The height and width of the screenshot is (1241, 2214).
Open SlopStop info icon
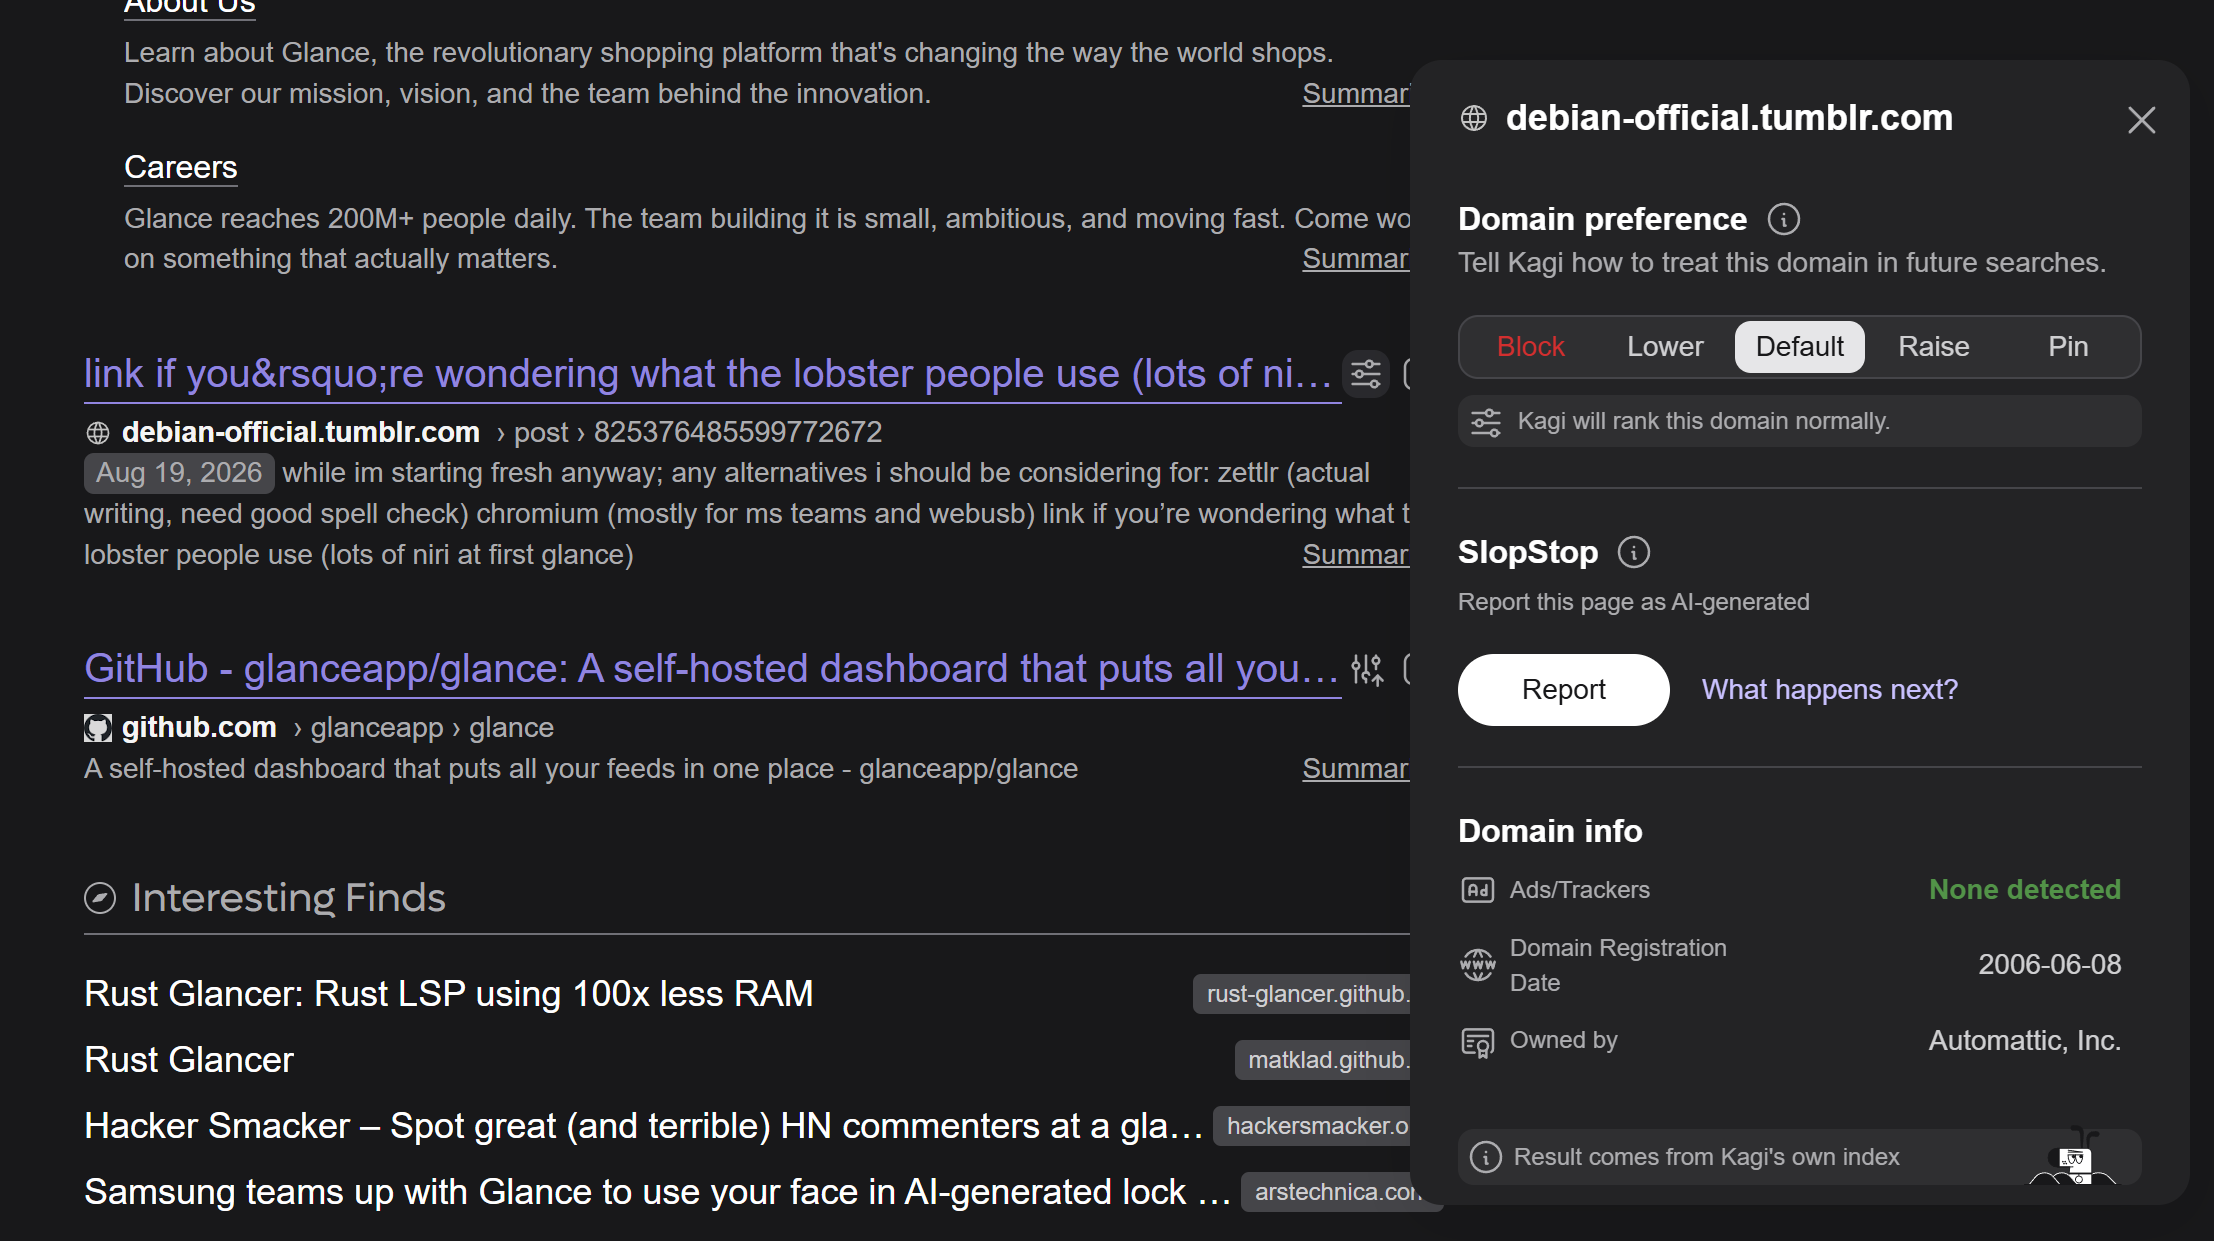(1633, 552)
